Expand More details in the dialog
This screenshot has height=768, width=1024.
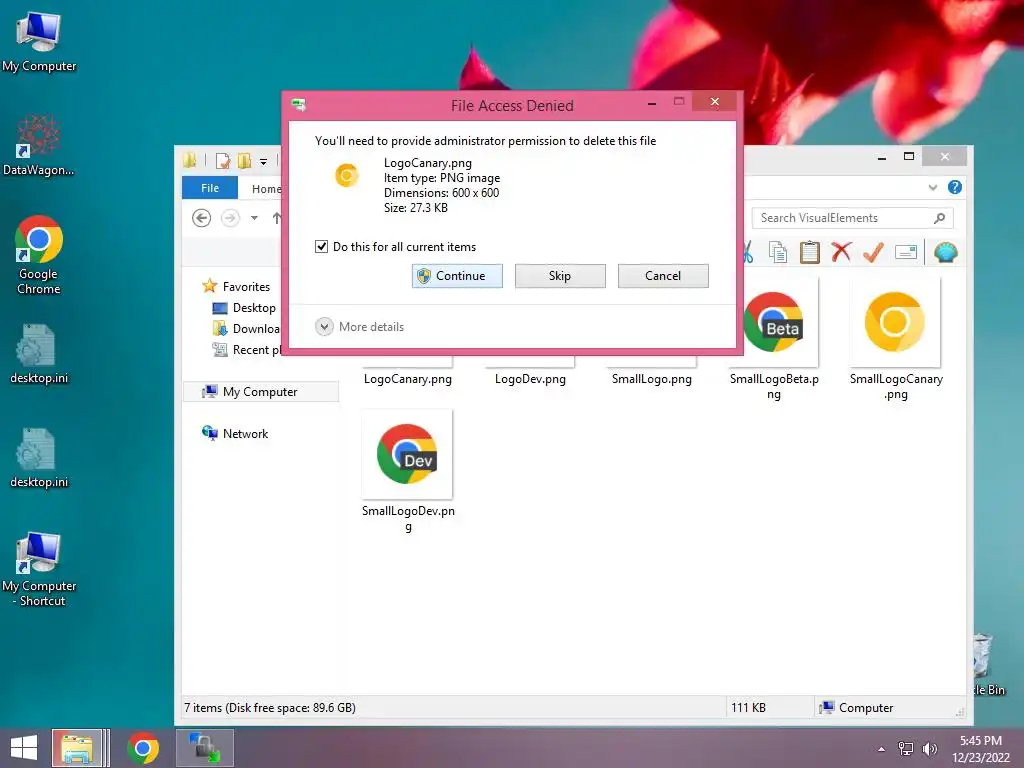359,327
